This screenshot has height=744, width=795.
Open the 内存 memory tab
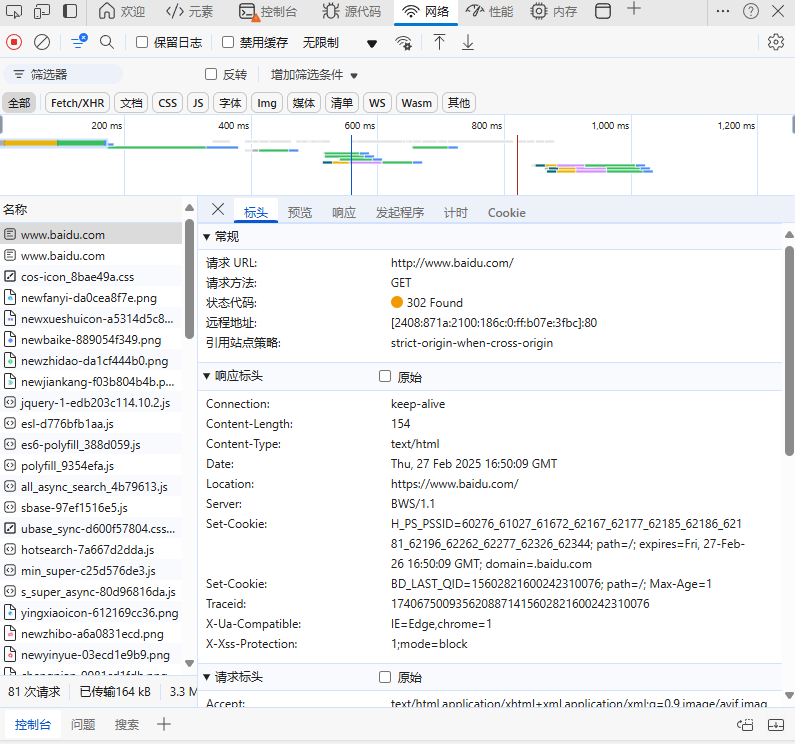pyautogui.click(x=554, y=11)
